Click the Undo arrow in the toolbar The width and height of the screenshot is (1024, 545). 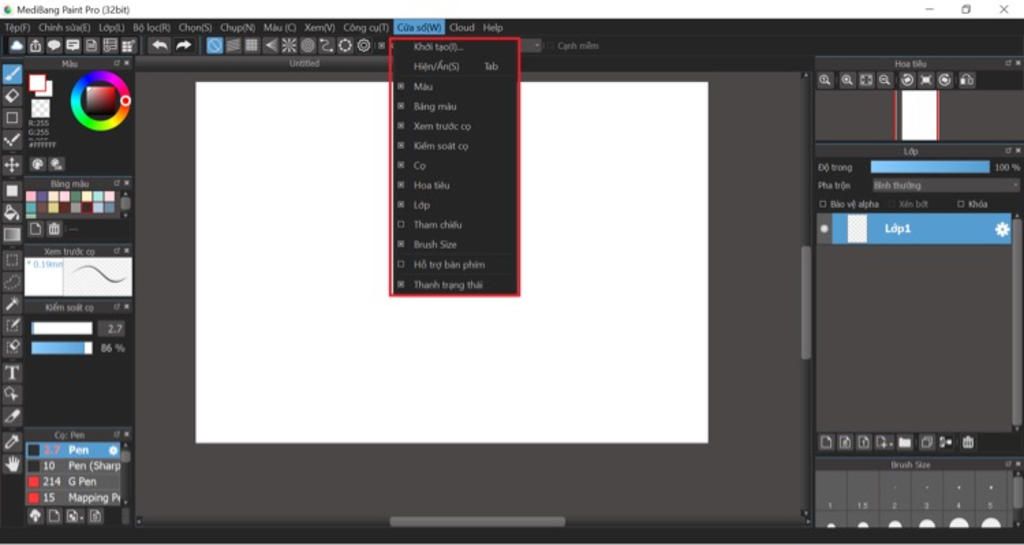(x=159, y=45)
